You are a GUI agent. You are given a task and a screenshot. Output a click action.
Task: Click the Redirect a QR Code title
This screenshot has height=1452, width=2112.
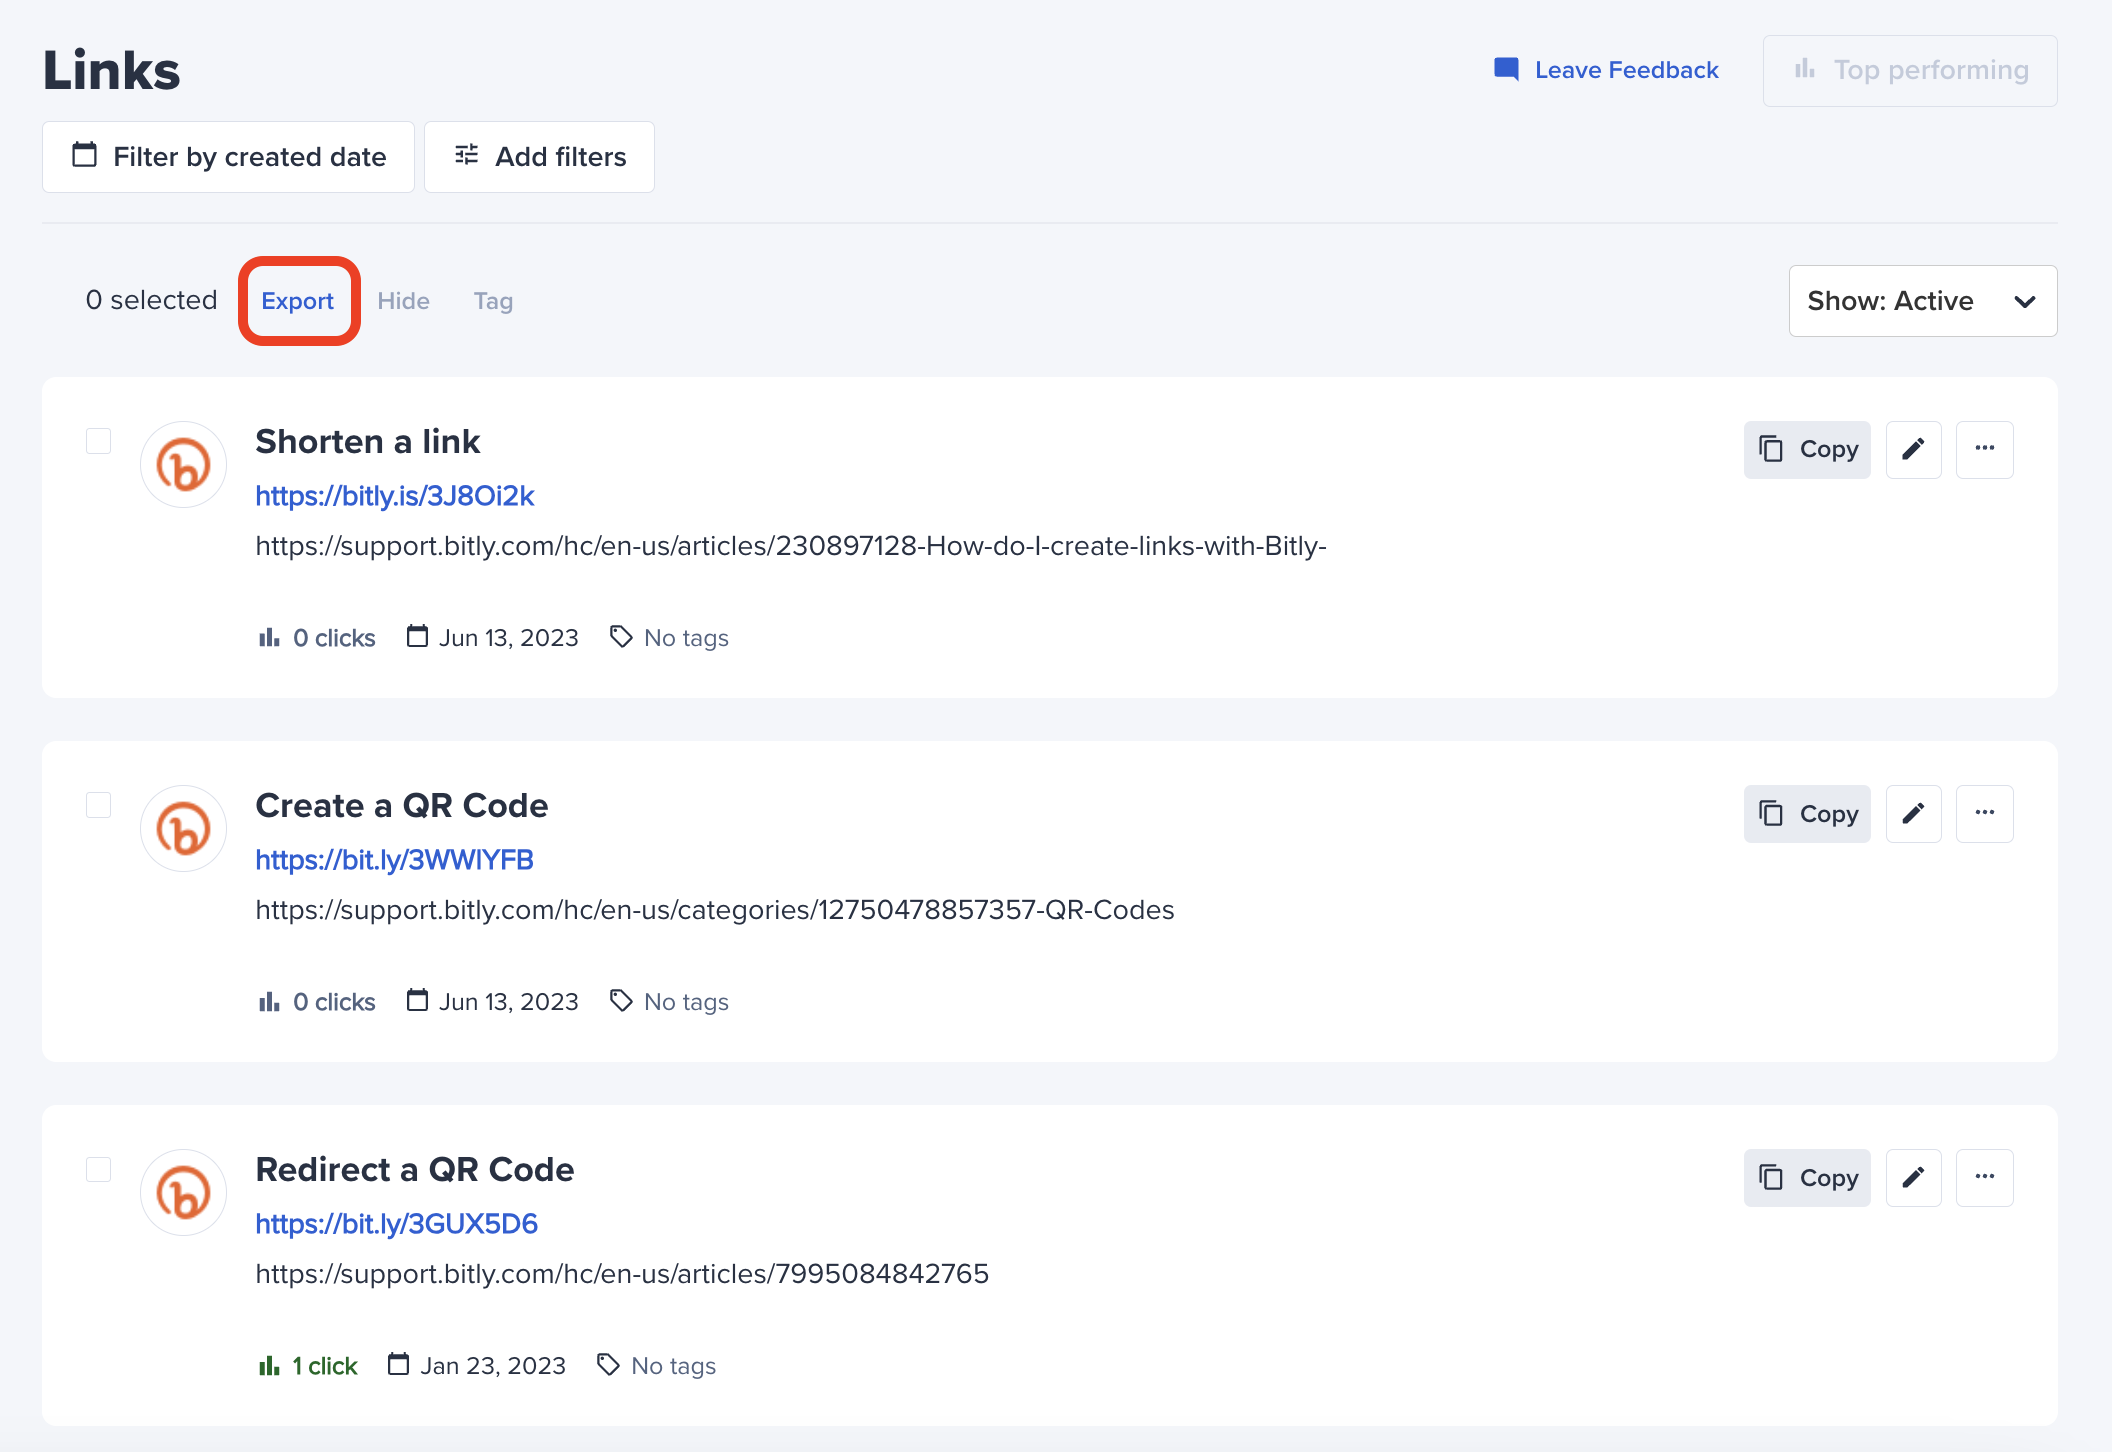pyautogui.click(x=415, y=1170)
